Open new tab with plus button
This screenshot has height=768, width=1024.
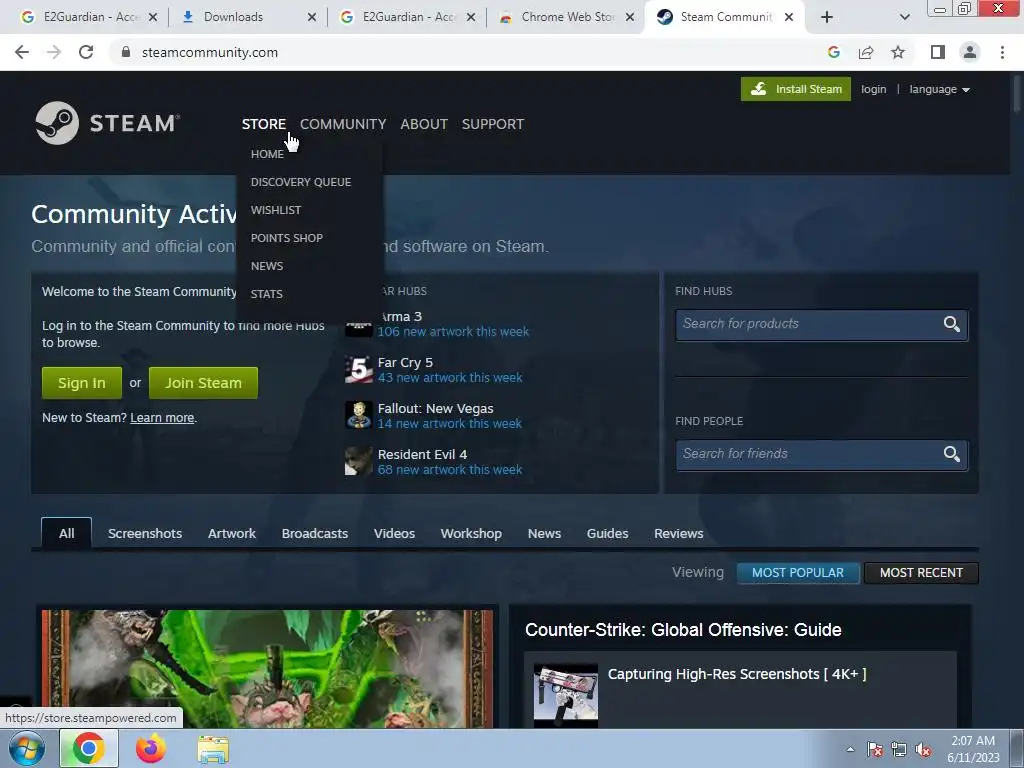[827, 17]
